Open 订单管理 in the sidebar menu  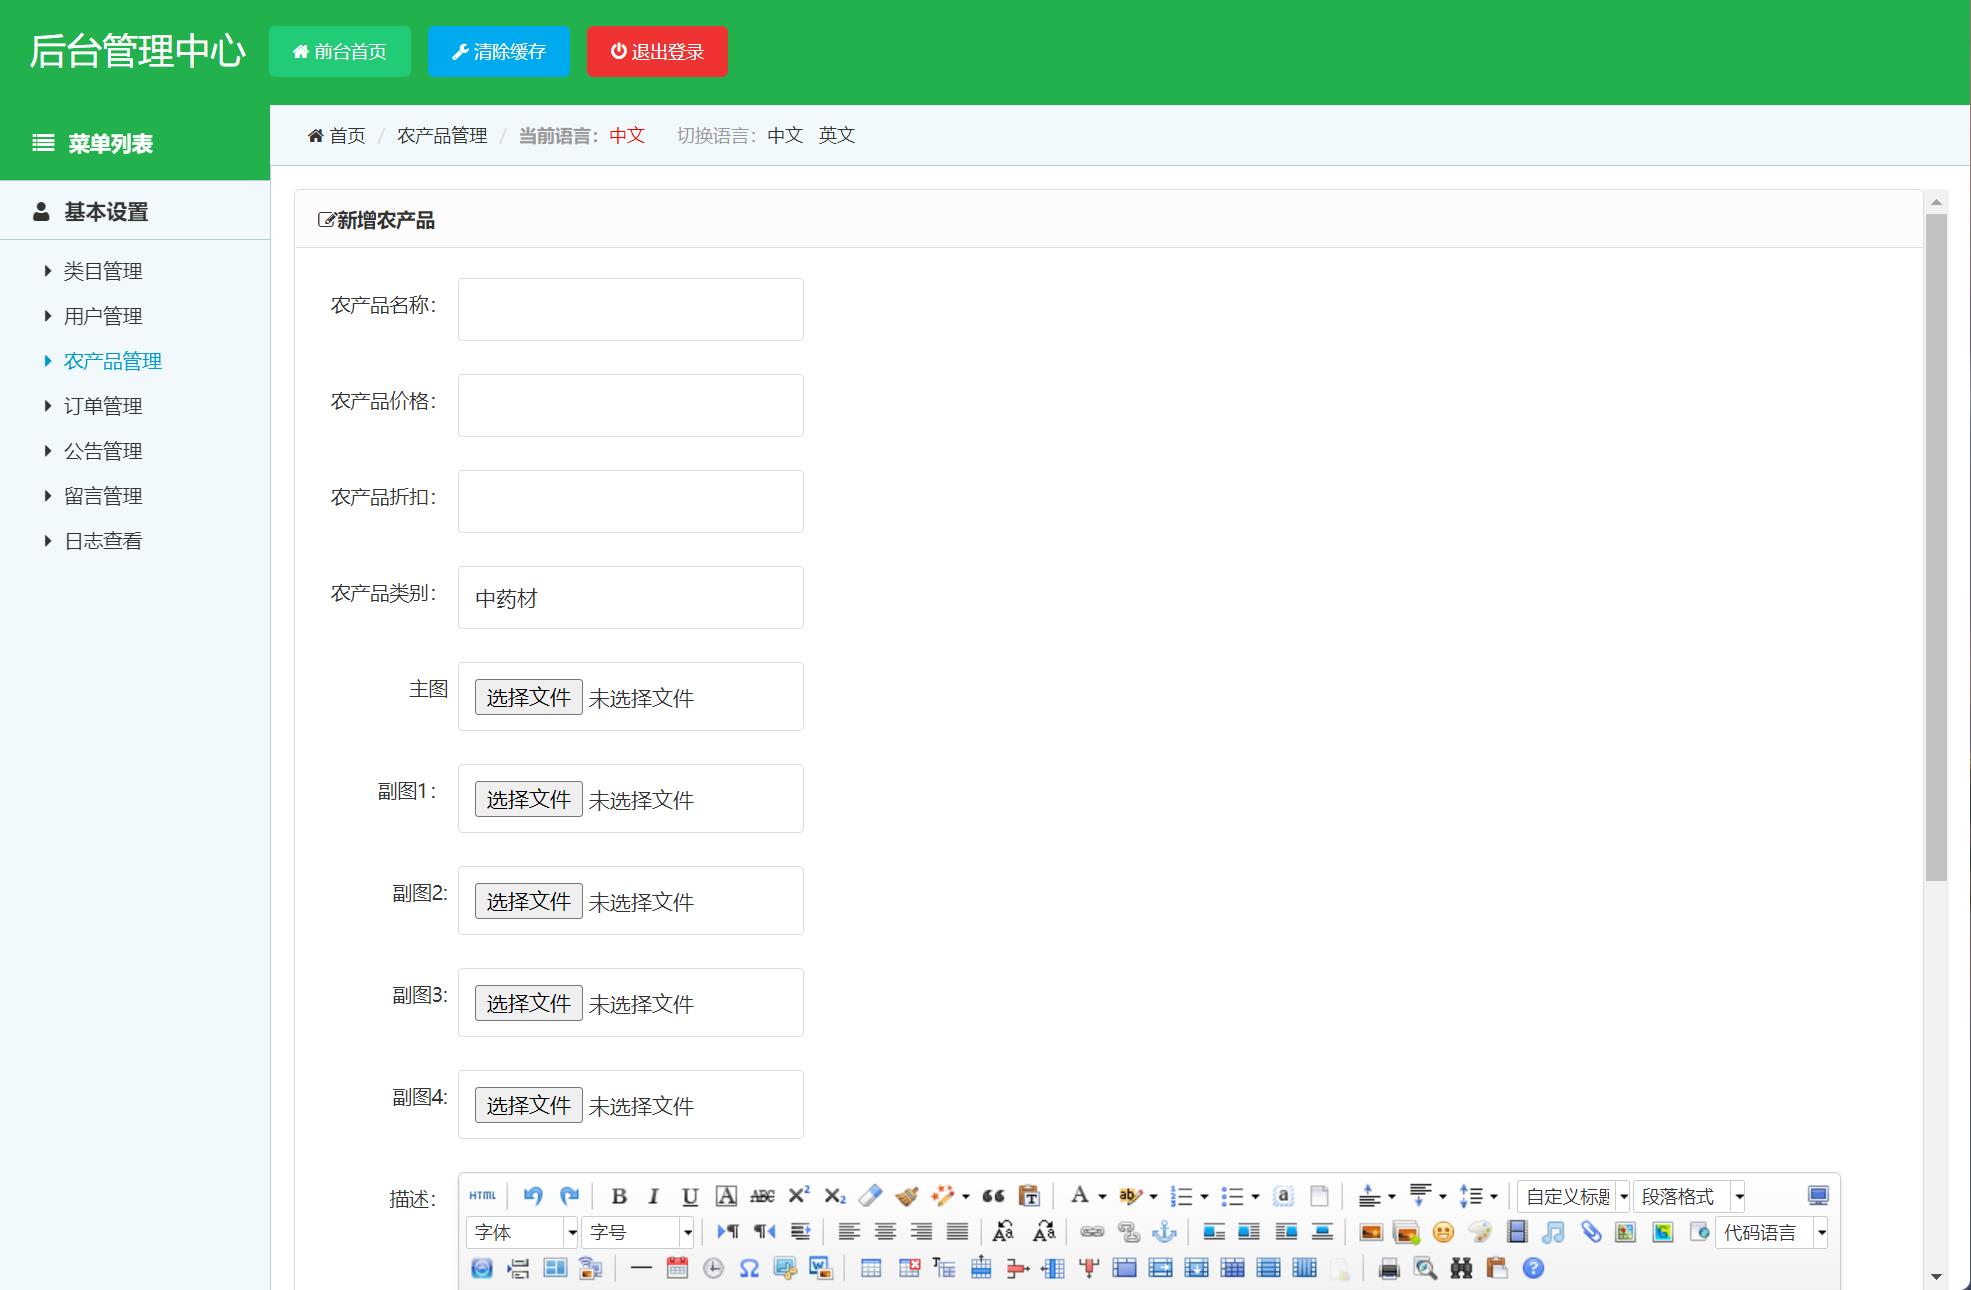click(x=103, y=406)
